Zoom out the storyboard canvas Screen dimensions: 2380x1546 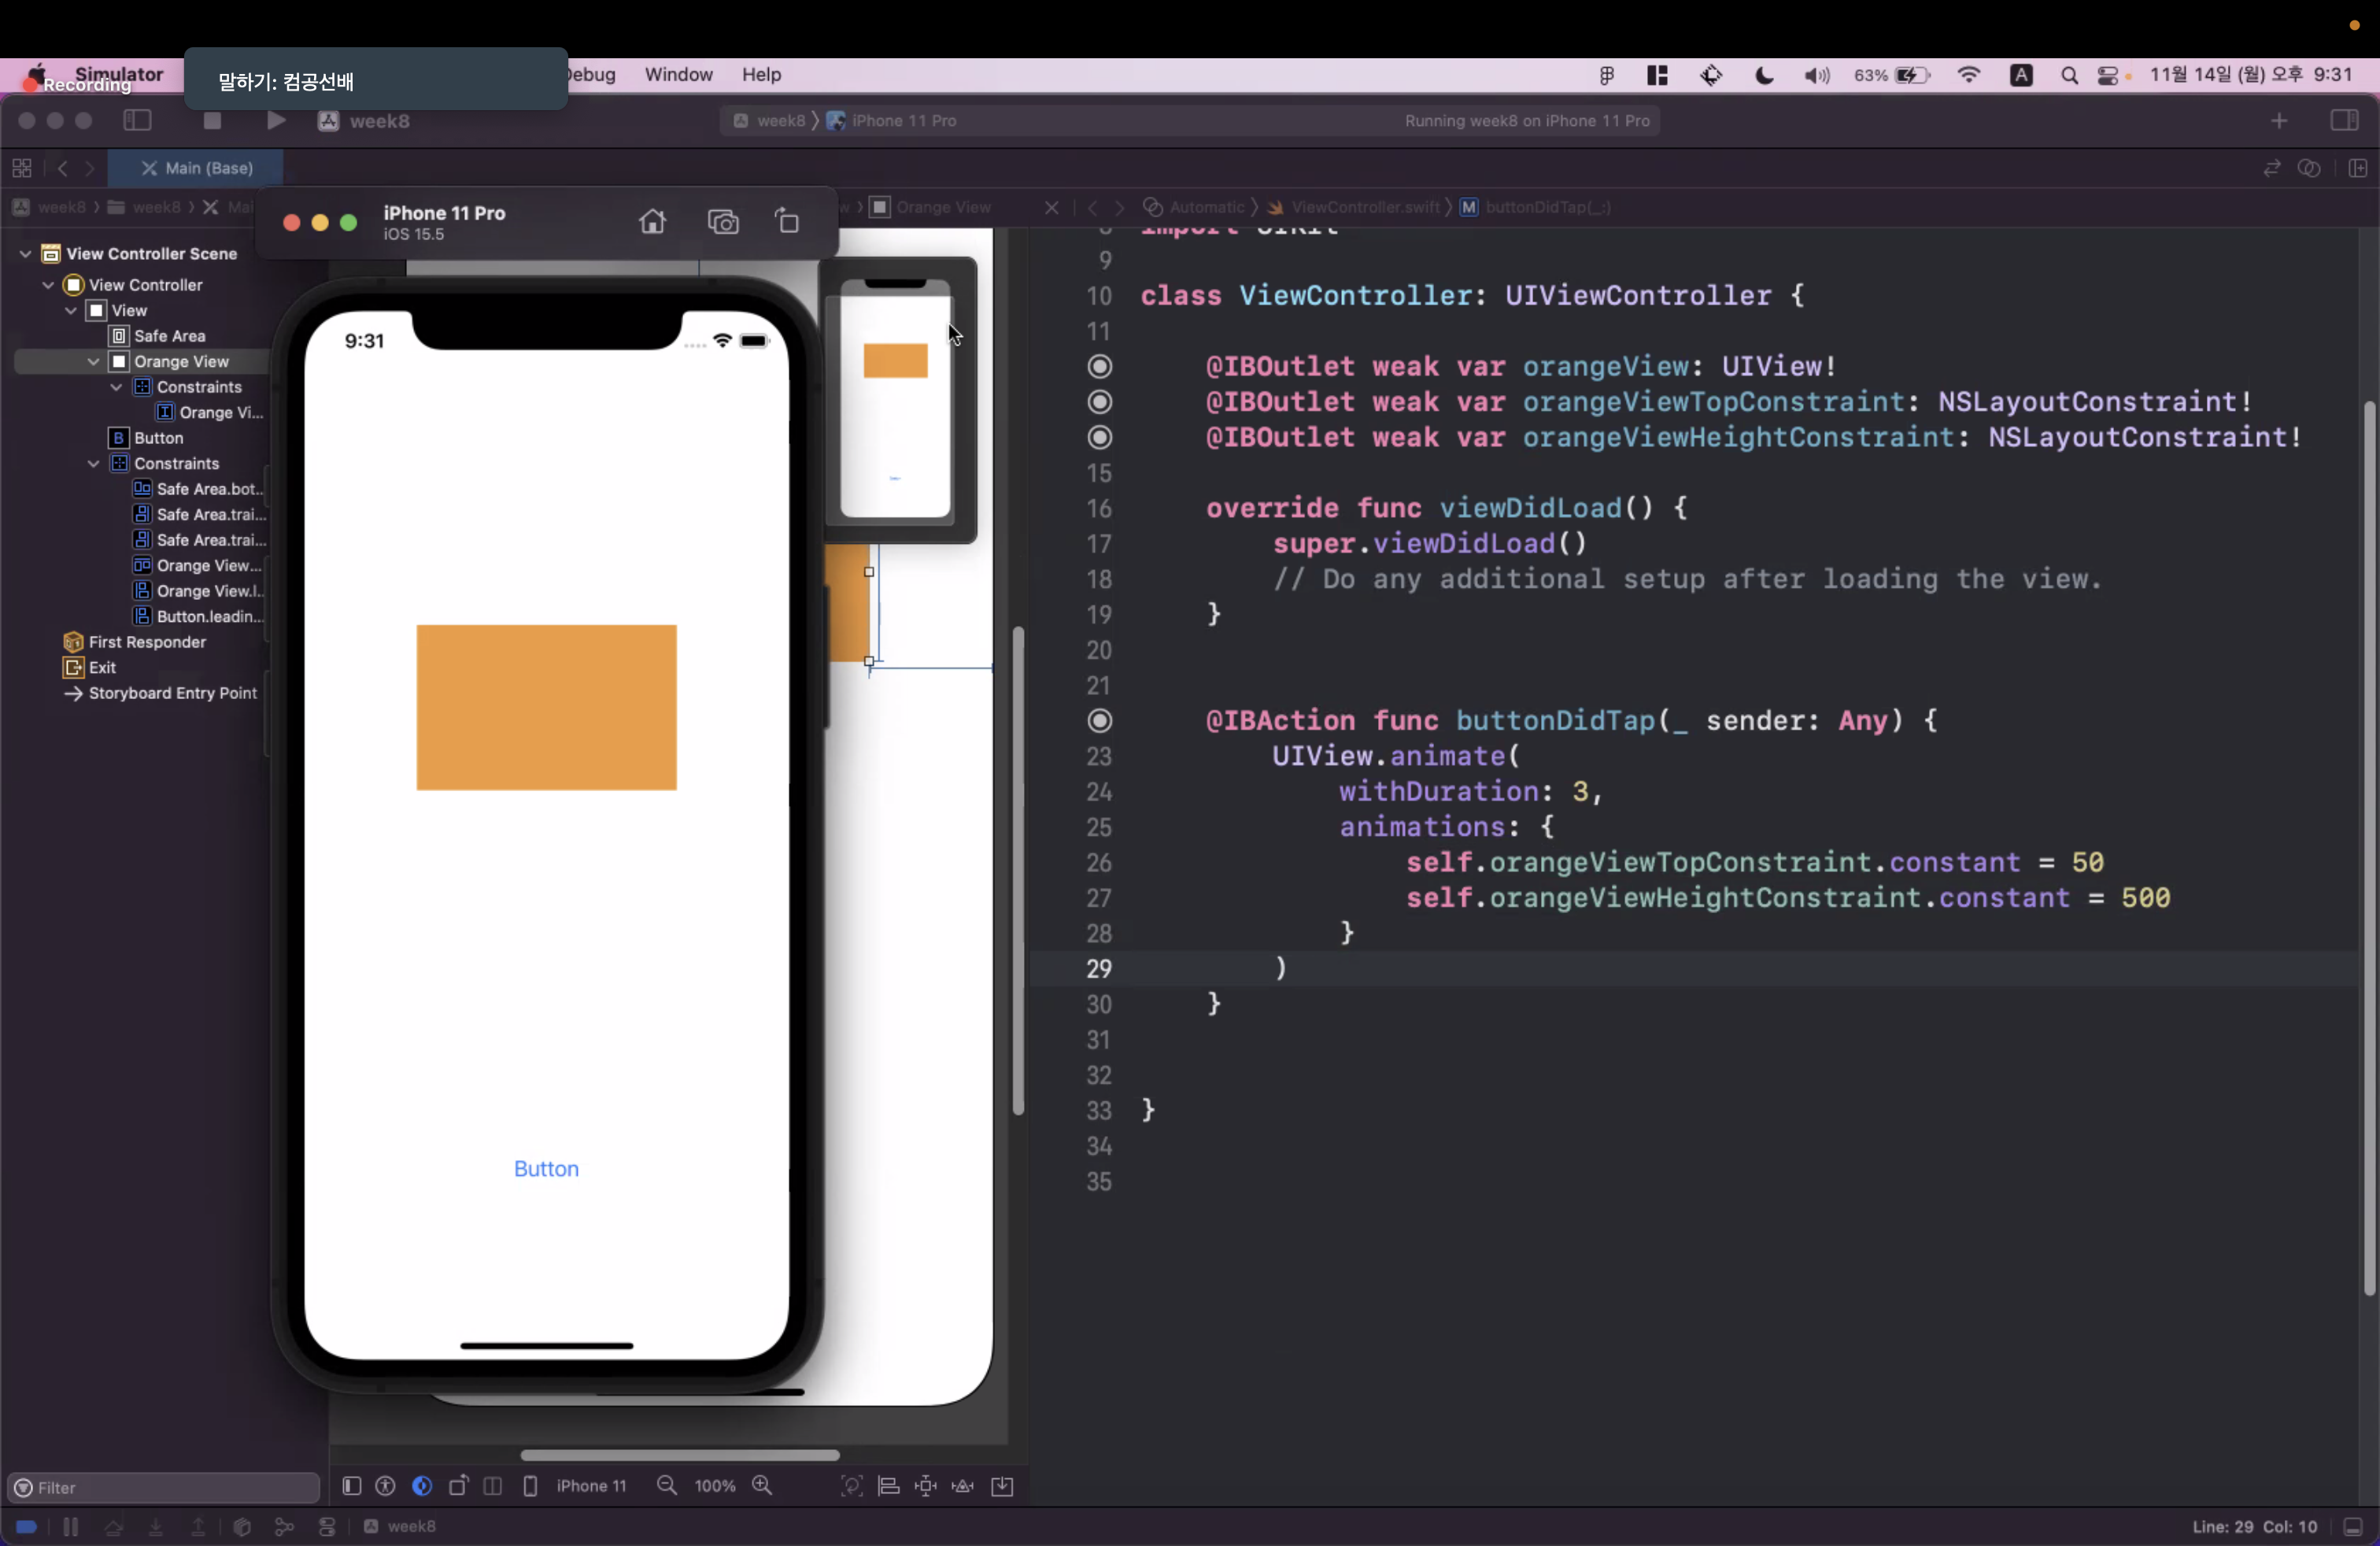pyautogui.click(x=667, y=1486)
